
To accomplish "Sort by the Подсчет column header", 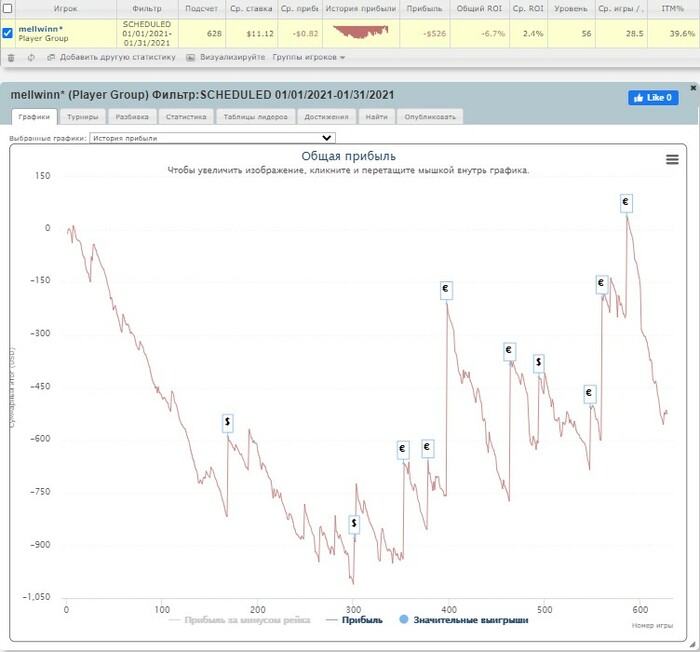I will tap(202, 8).
